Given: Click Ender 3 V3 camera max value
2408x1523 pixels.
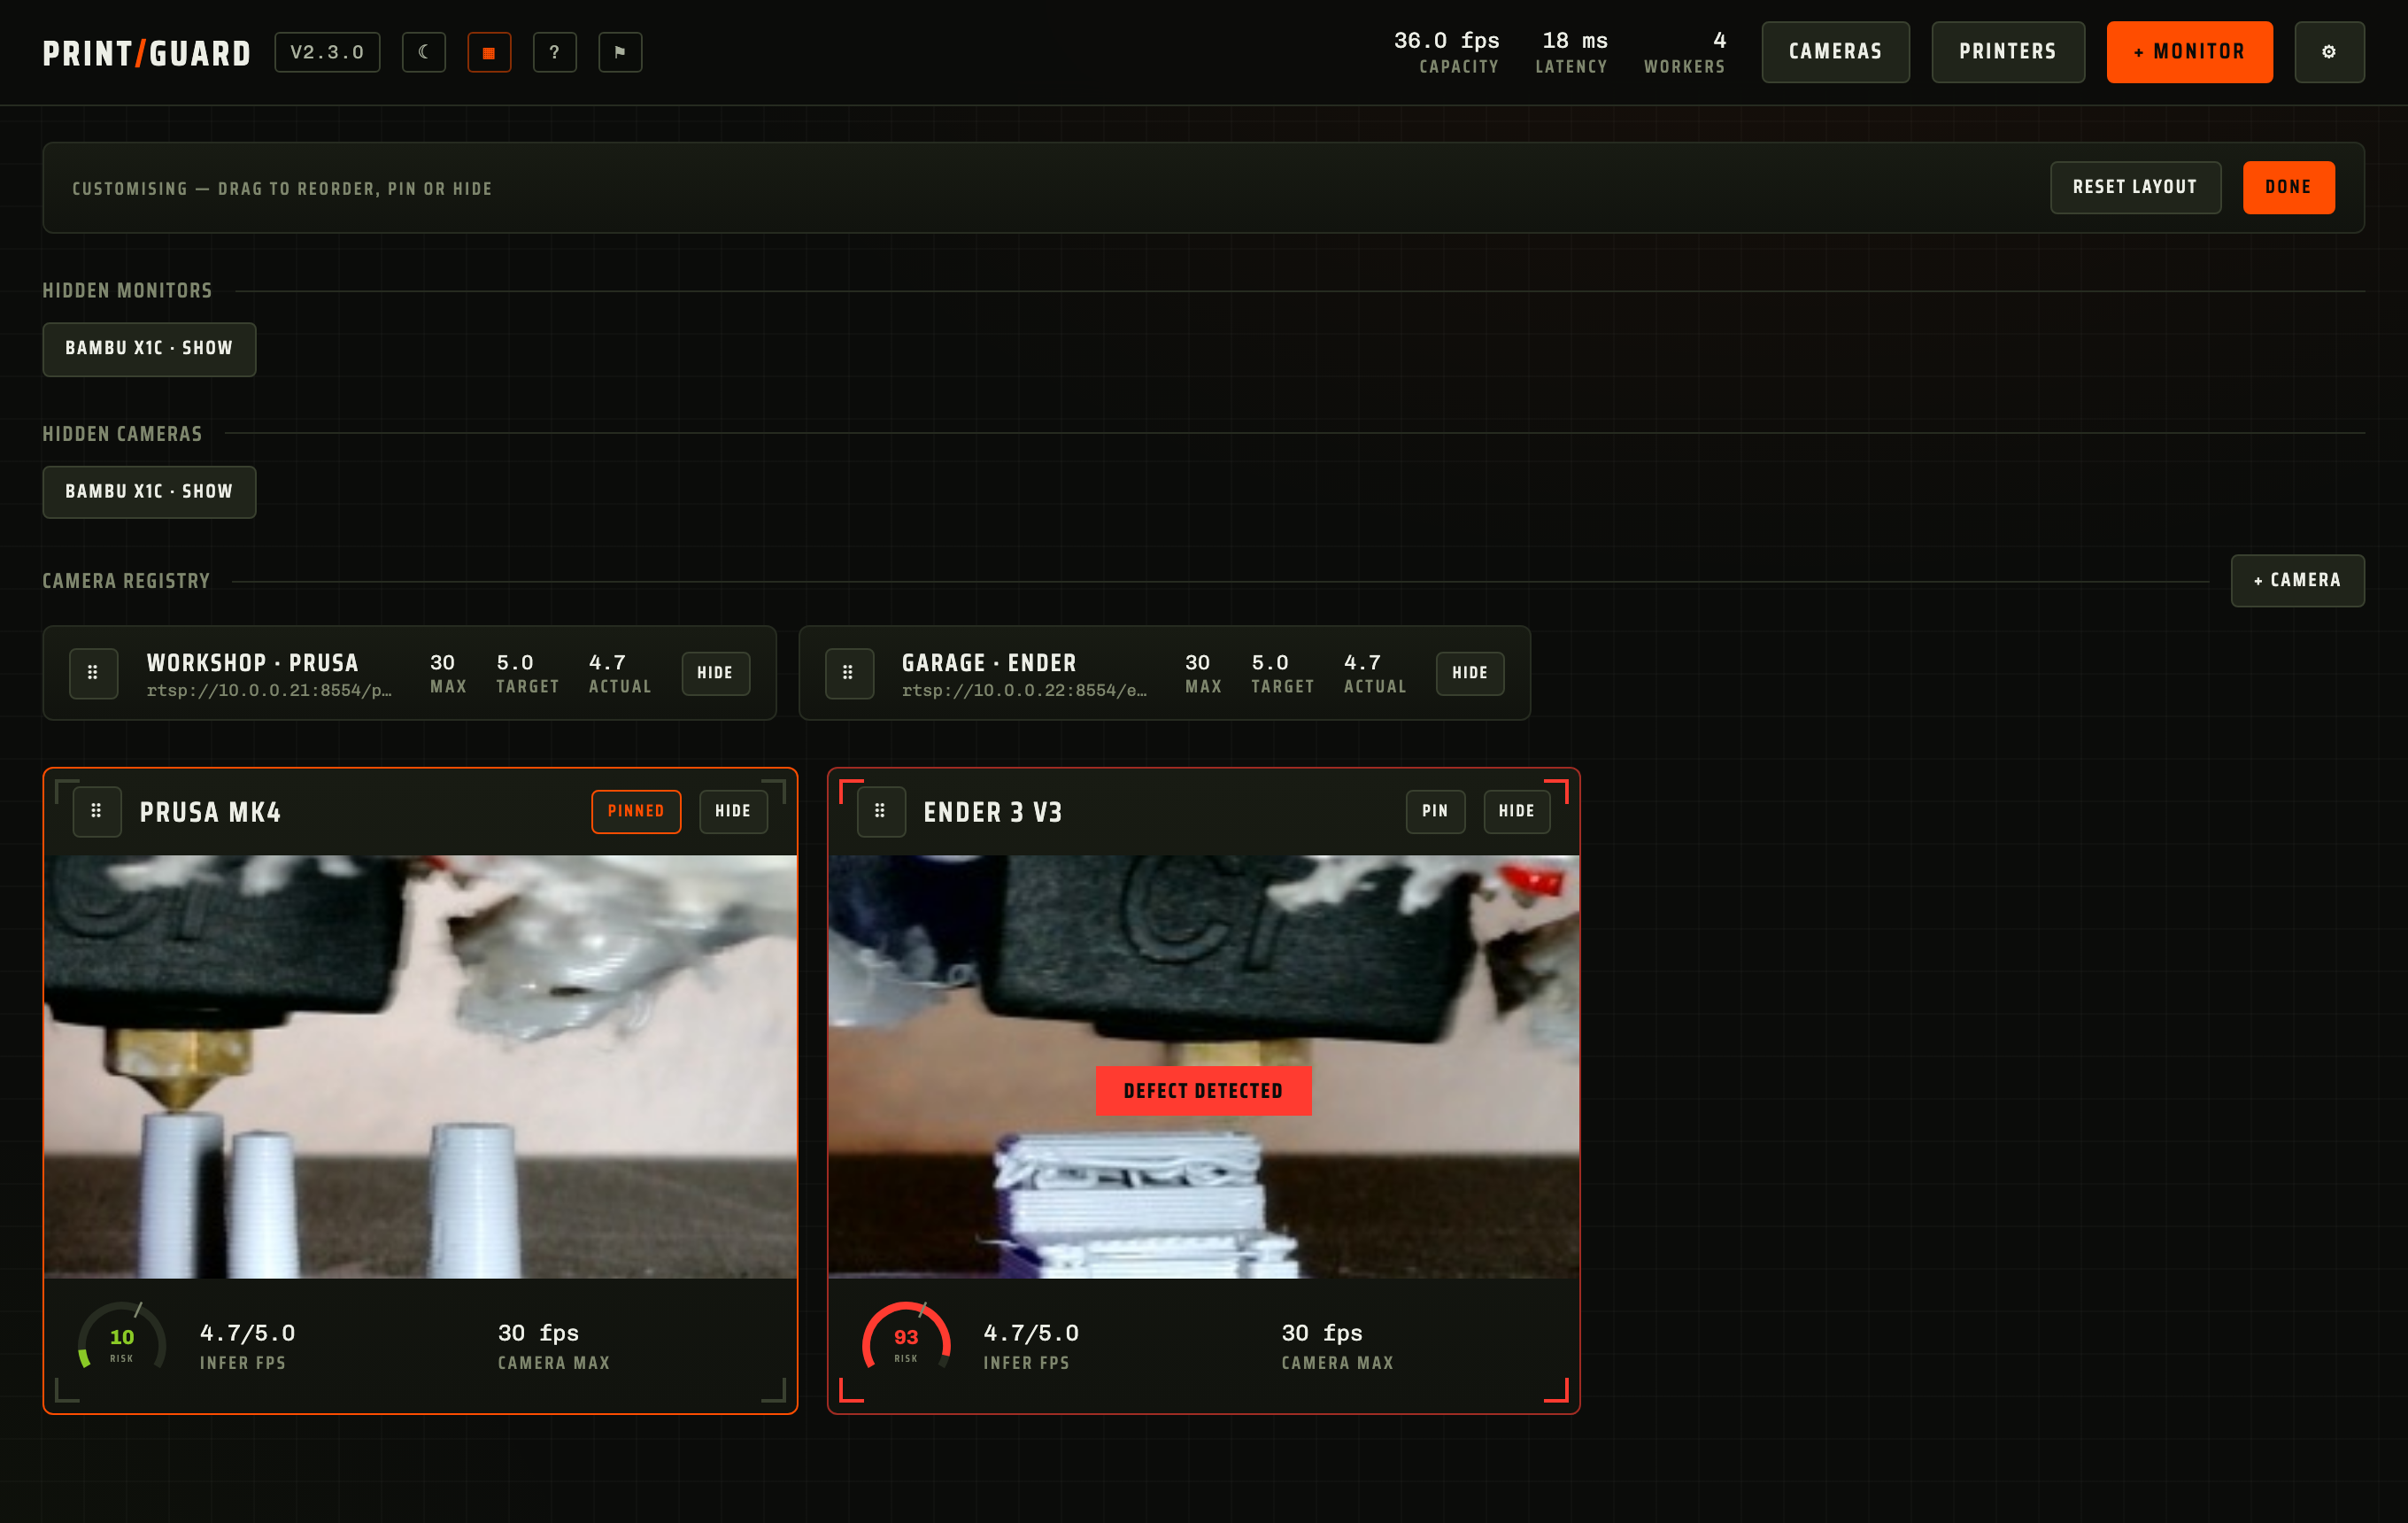Looking at the screenshot, I should (x=1322, y=1333).
